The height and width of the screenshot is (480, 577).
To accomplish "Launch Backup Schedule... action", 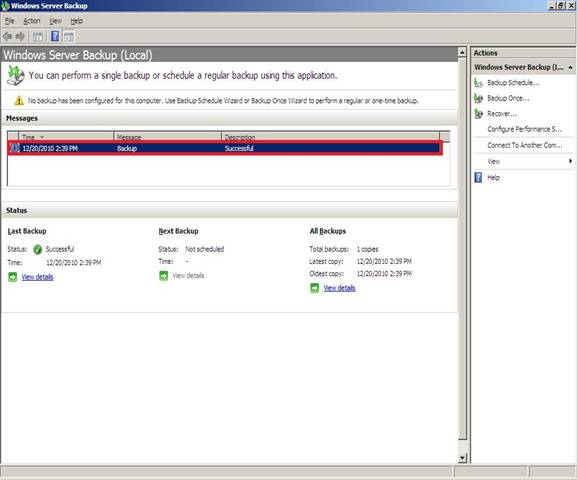I will (x=513, y=83).
